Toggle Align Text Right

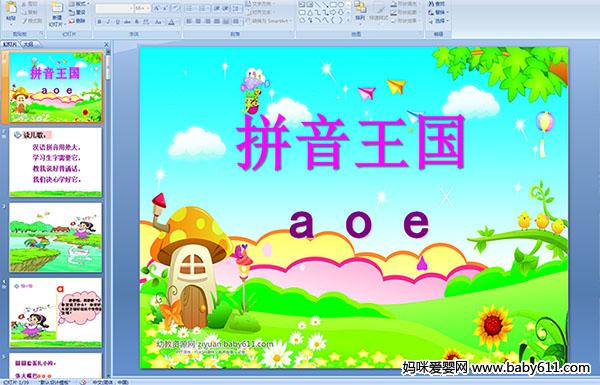coord(207,21)
